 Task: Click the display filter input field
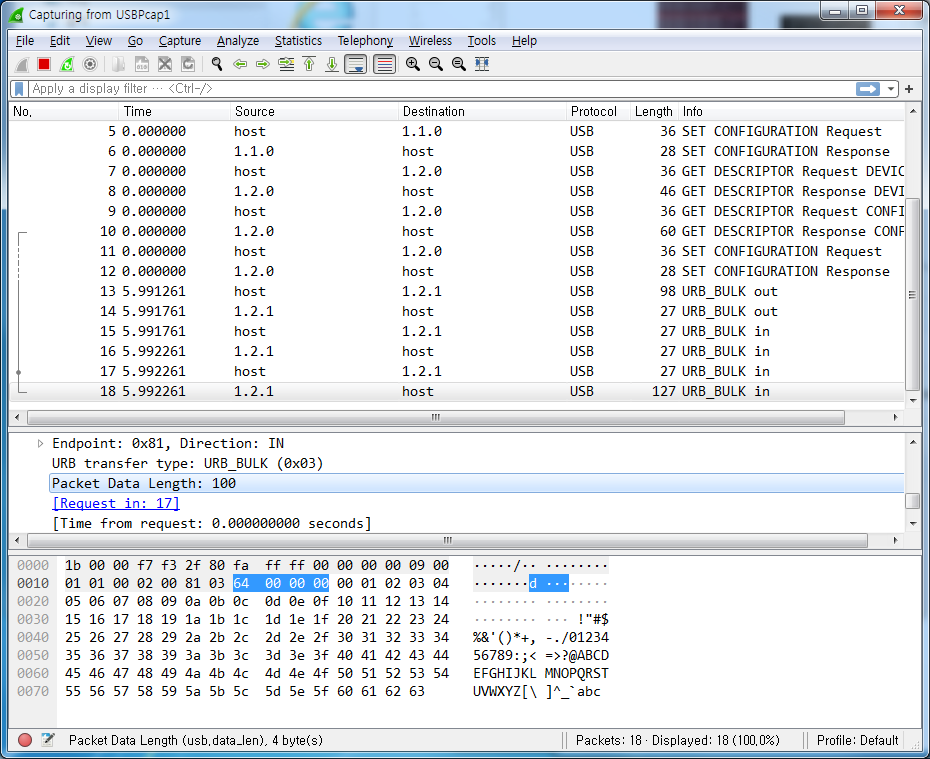[x=442, y=89]
